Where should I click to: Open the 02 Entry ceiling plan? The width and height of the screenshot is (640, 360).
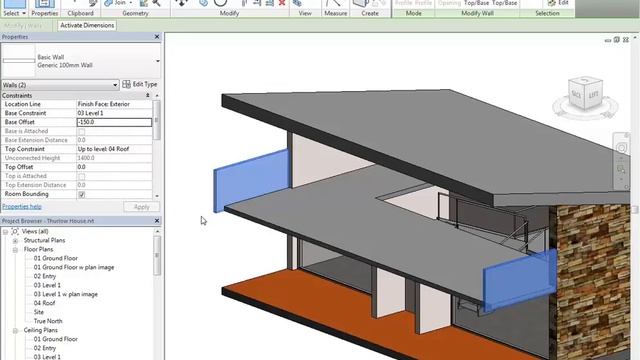tap(45, 348)
